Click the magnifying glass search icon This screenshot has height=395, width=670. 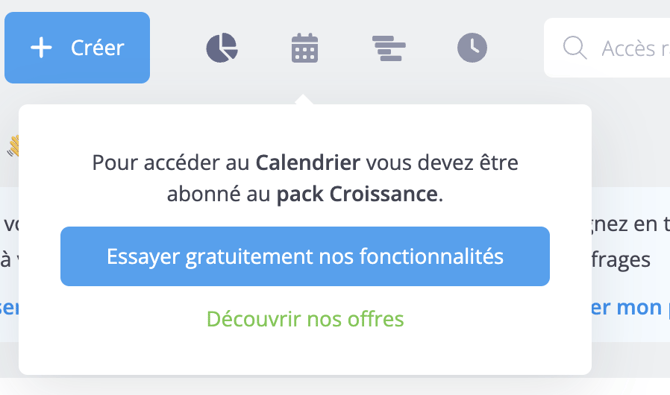(574, 47)
